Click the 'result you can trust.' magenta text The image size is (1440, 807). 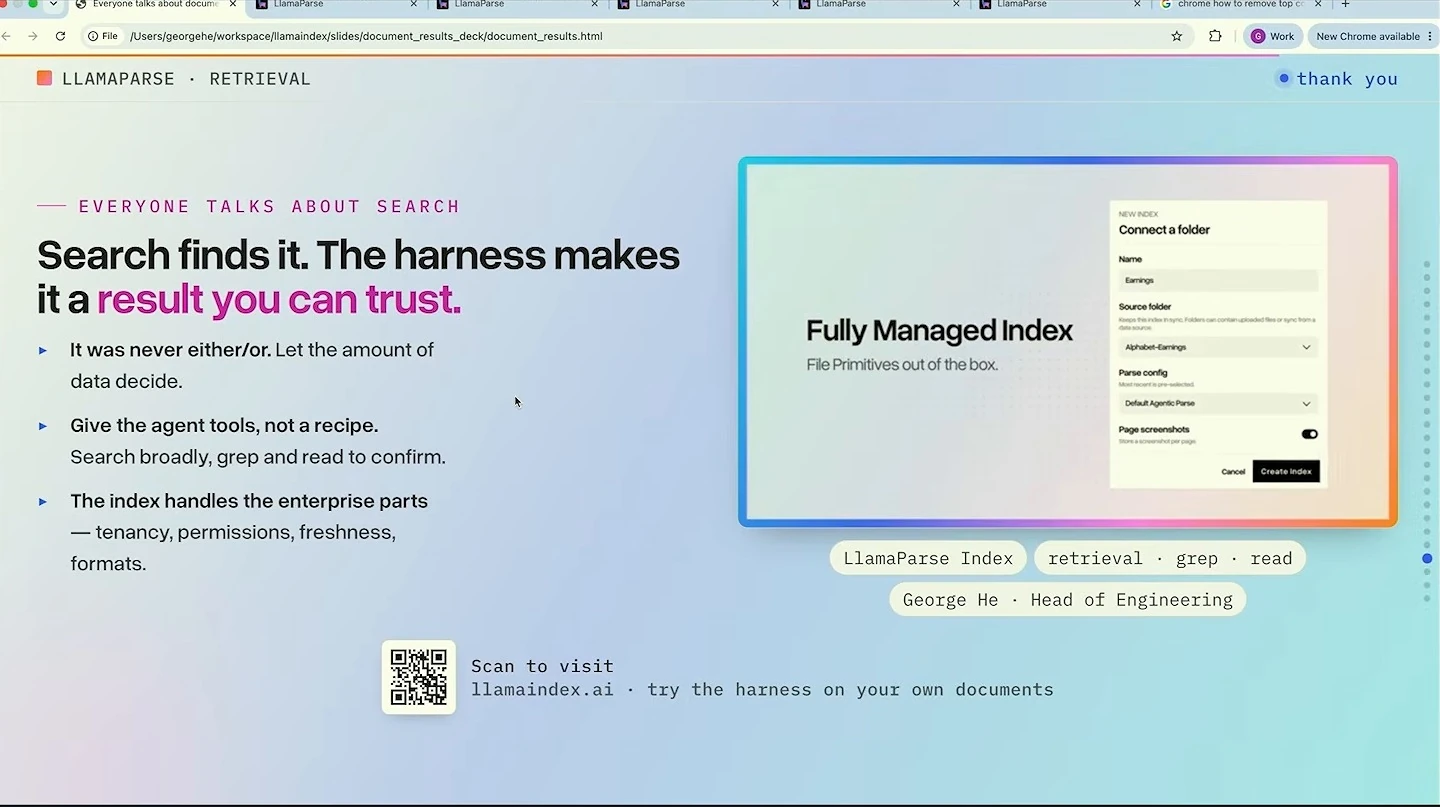point(279,299)
